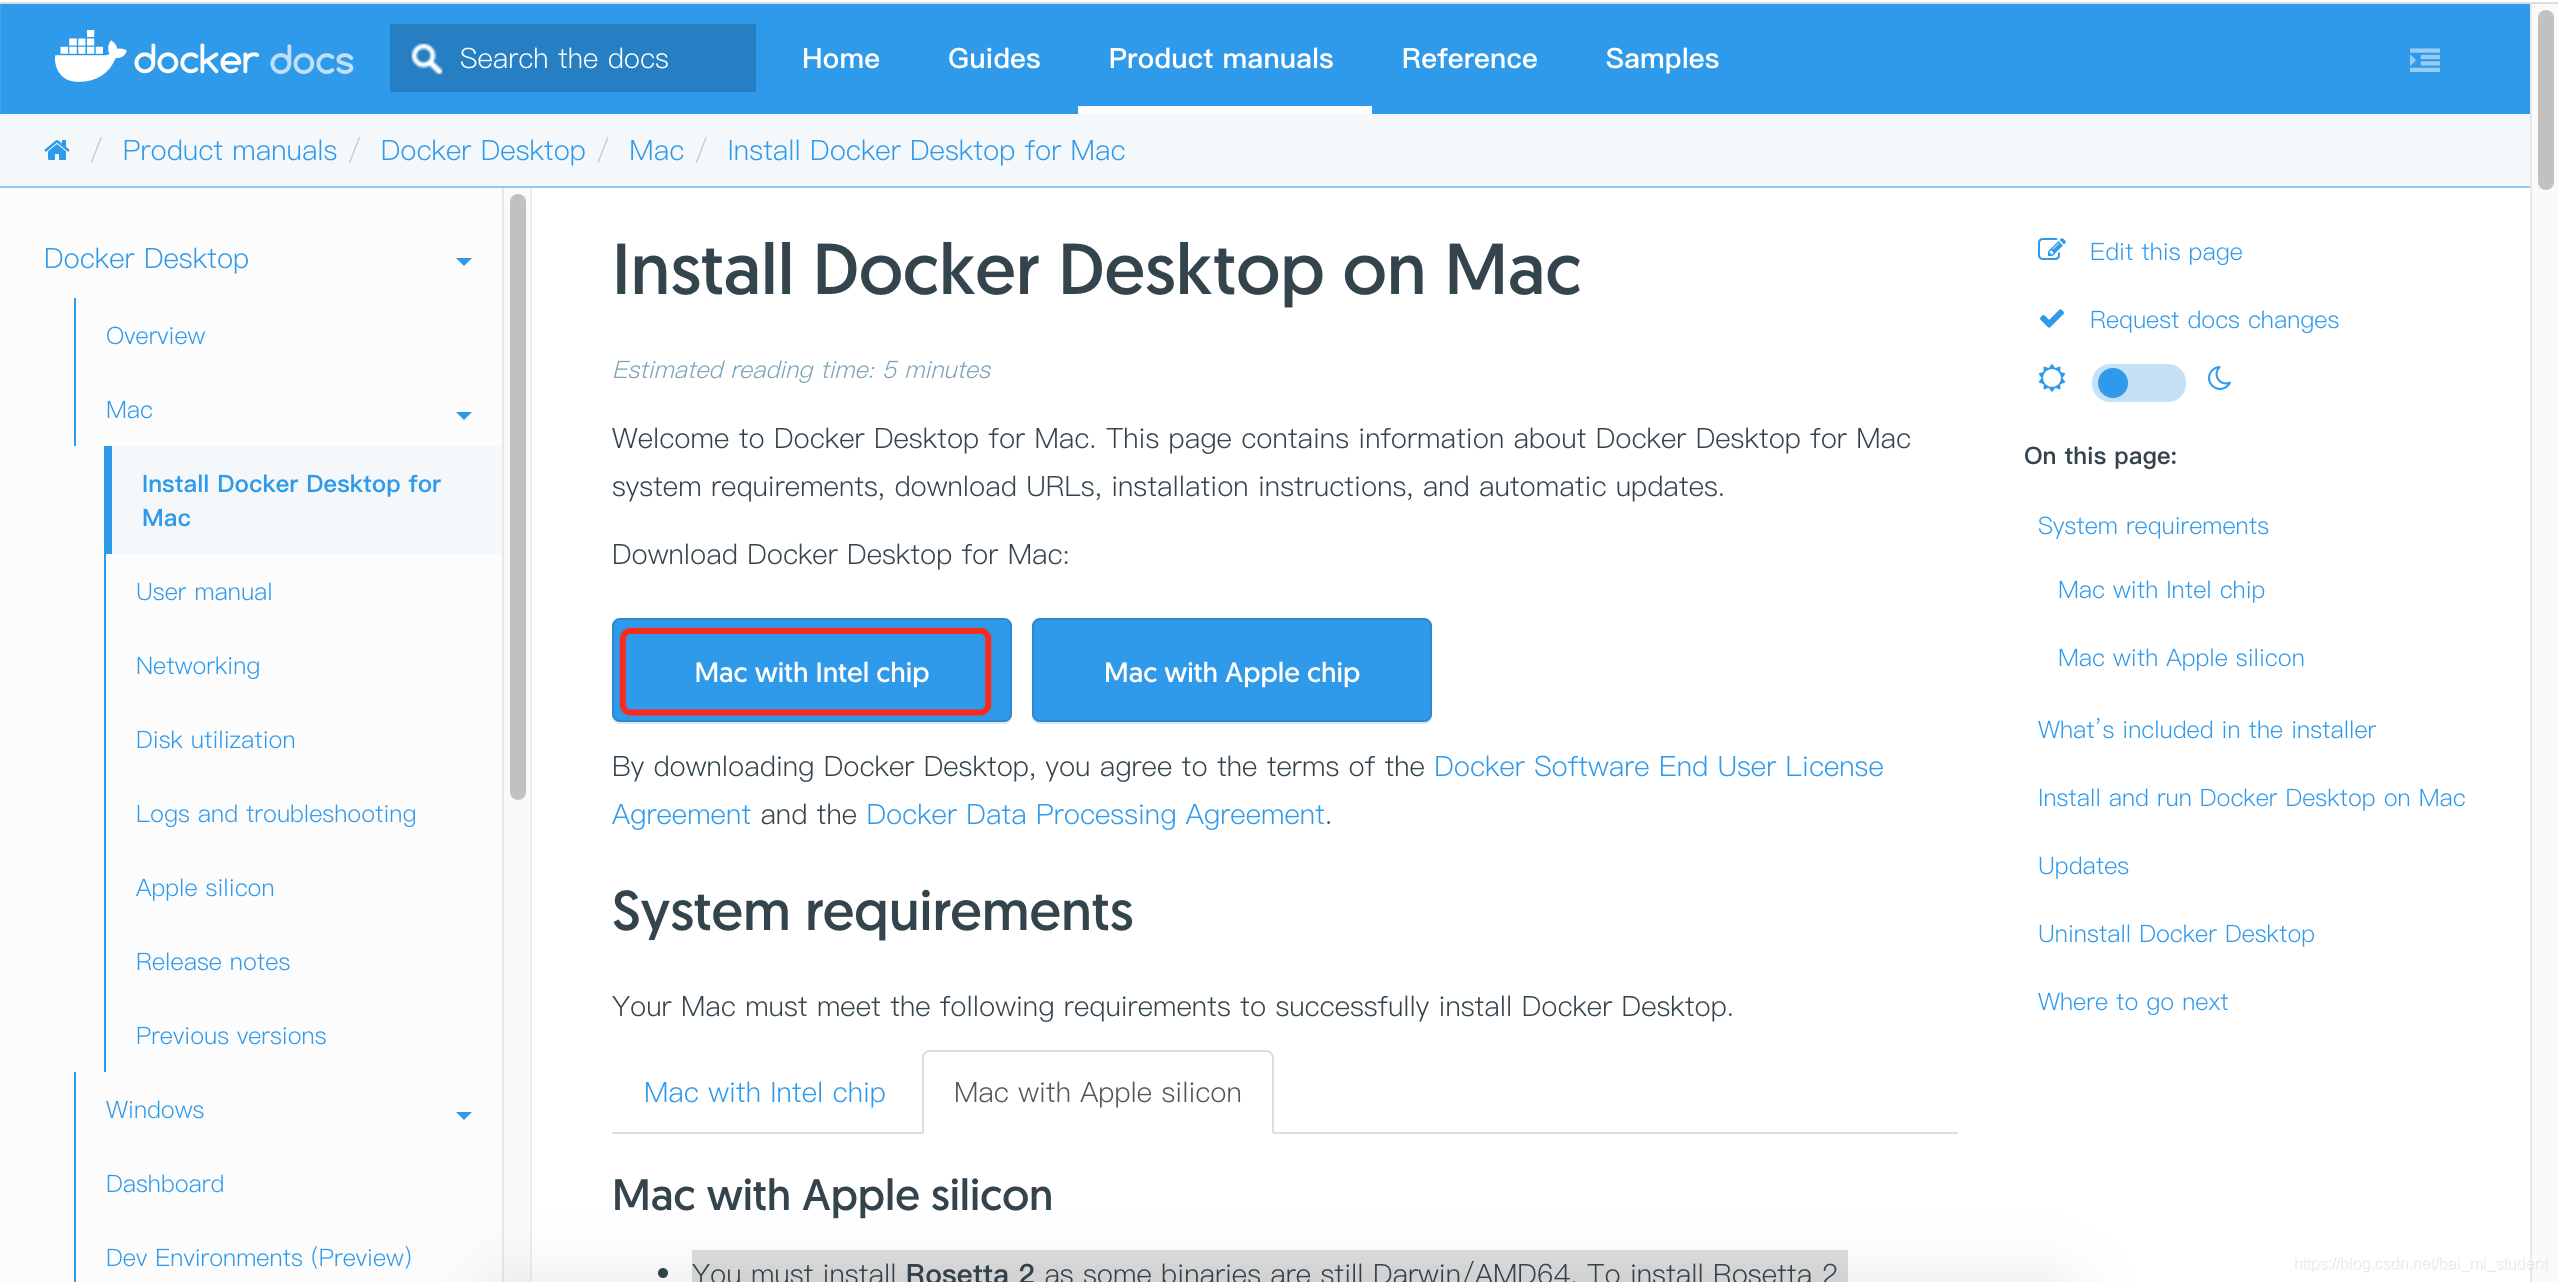The width and height of the screenshot is (2558, 1282).
Task: Toggle the light/dark theme switch
Action: (2138, 382)
